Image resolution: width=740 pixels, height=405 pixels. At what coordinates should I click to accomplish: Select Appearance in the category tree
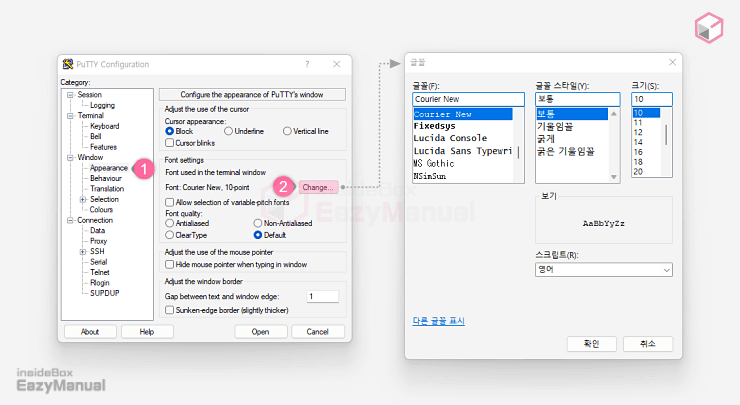(109, 168)
